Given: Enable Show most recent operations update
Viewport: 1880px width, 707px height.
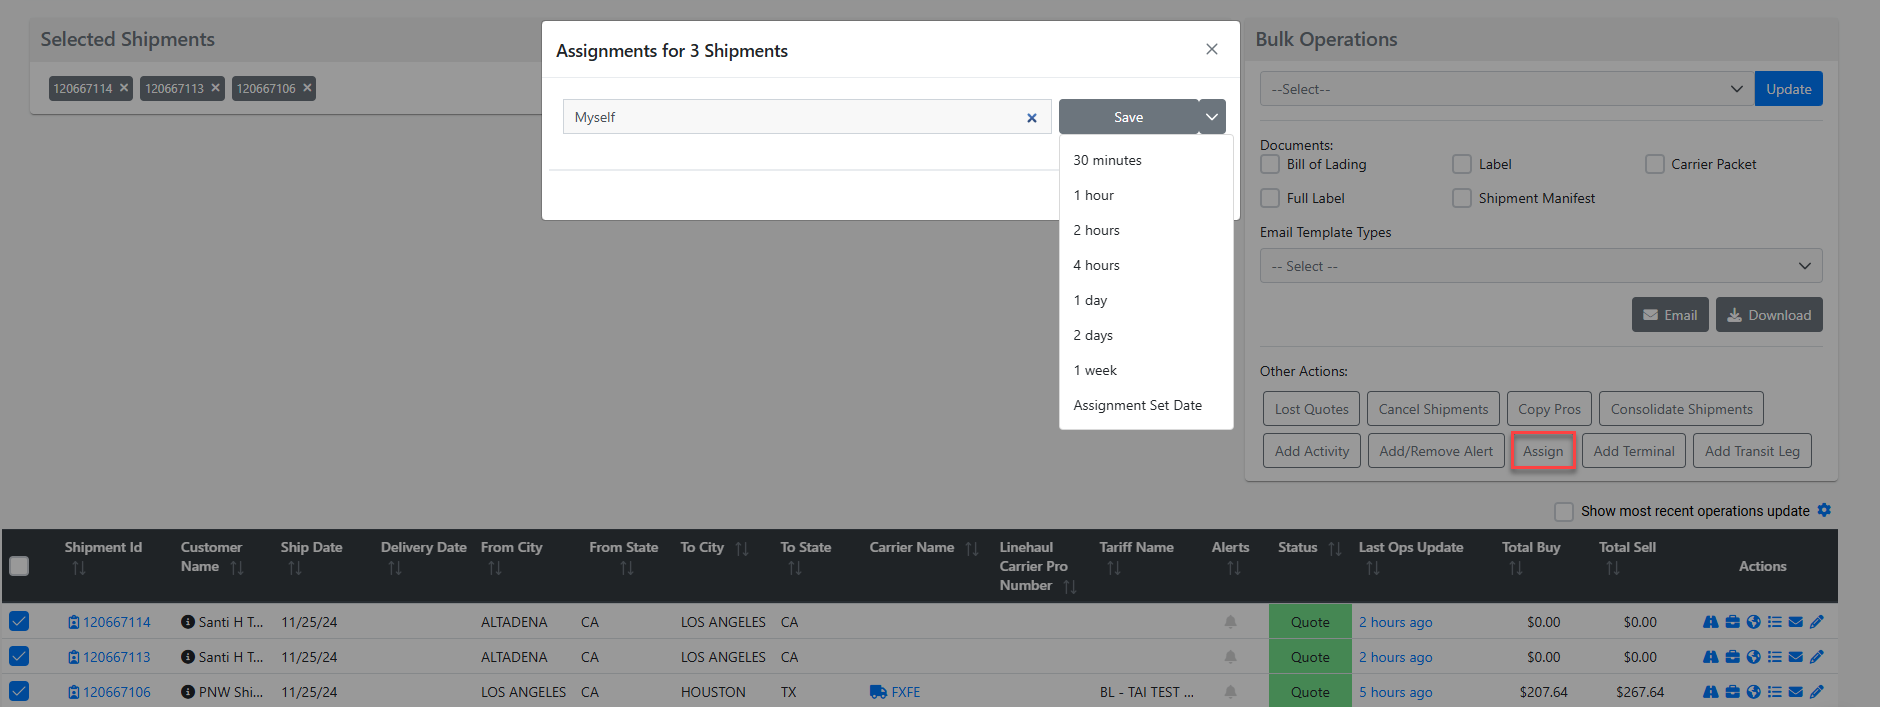Looking at the screenshot, I should (1564, 511).
